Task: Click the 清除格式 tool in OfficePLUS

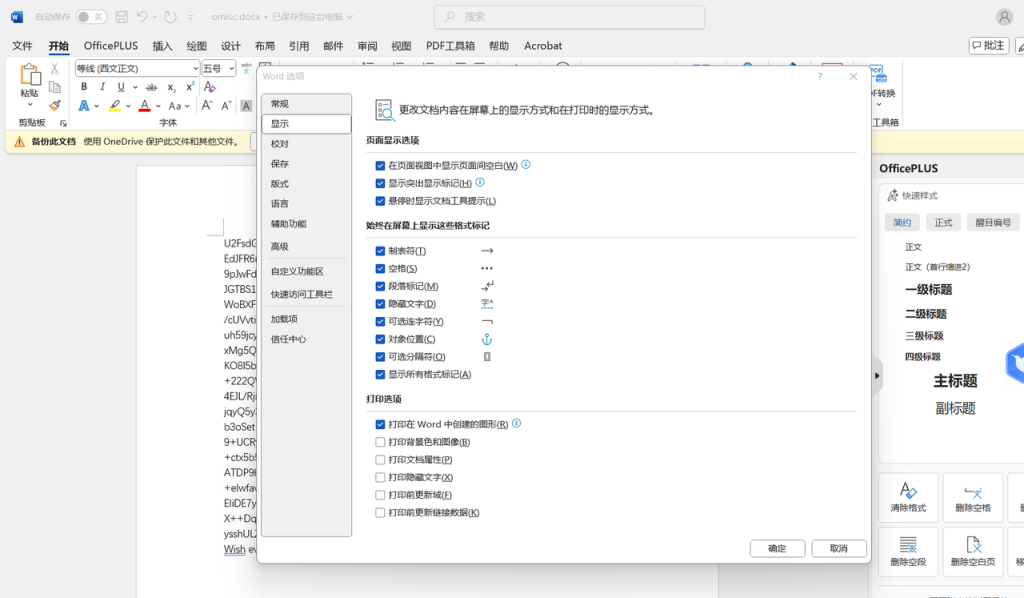Action: [x=908, y=497]
